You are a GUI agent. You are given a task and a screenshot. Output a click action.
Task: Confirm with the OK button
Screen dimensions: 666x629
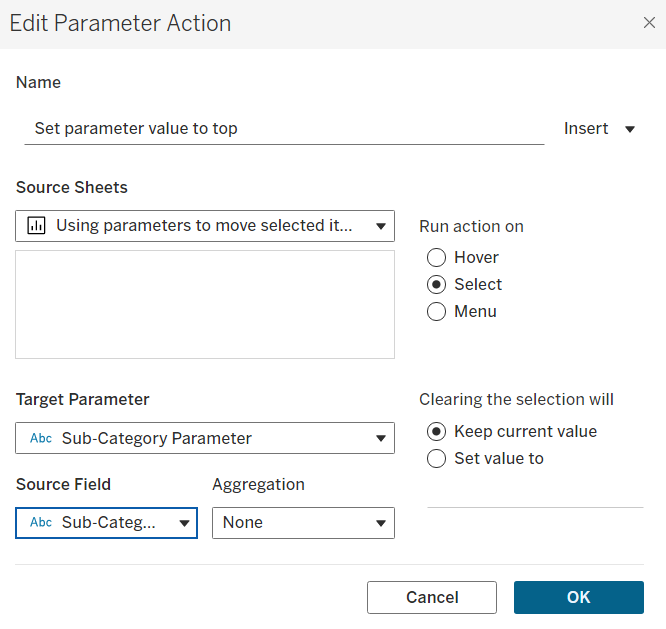point(578,597)
